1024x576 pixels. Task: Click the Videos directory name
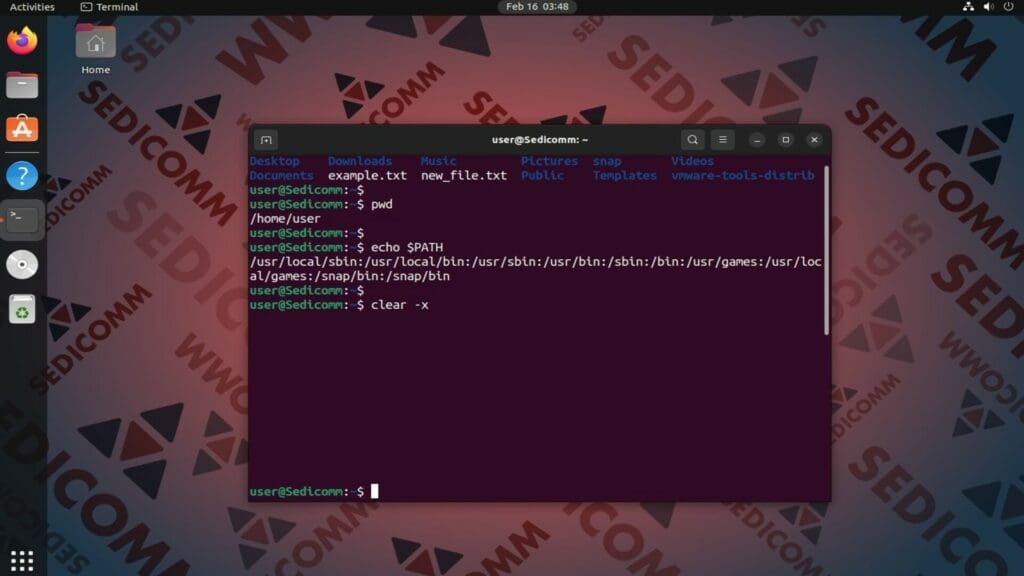click(x=692, y=161)
